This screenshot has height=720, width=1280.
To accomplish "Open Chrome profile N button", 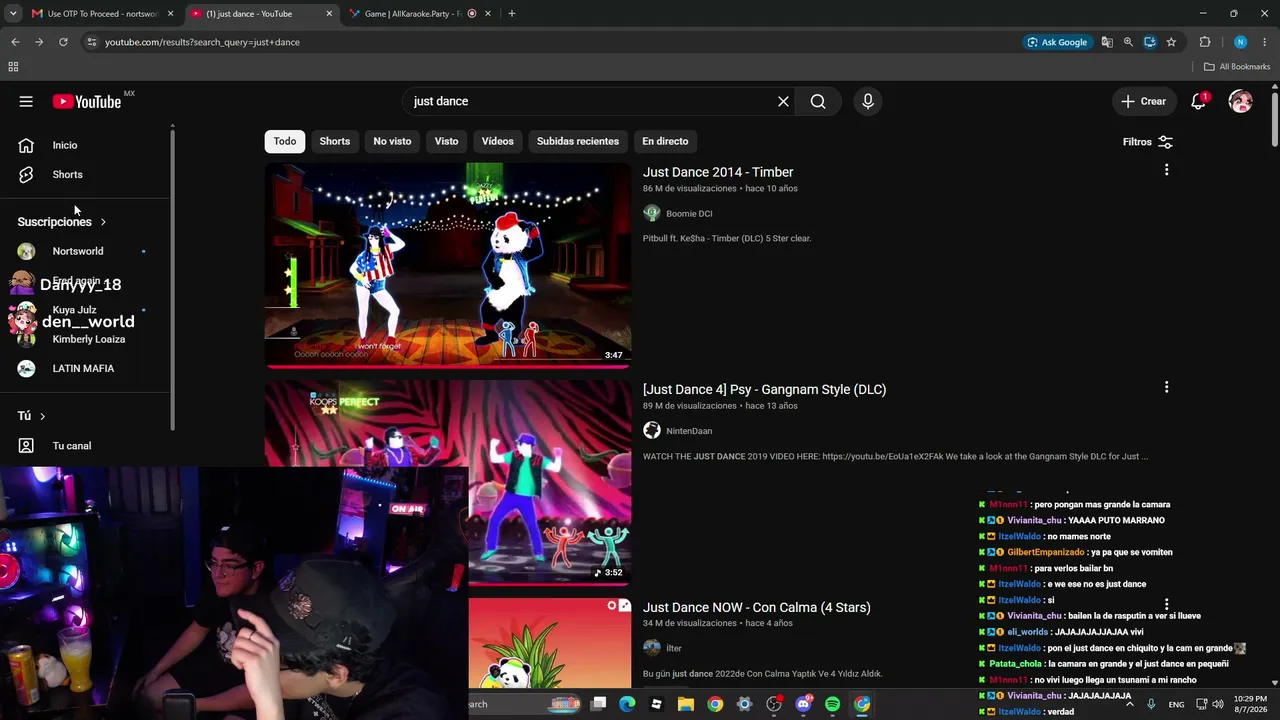I will tap(1240, 42).
